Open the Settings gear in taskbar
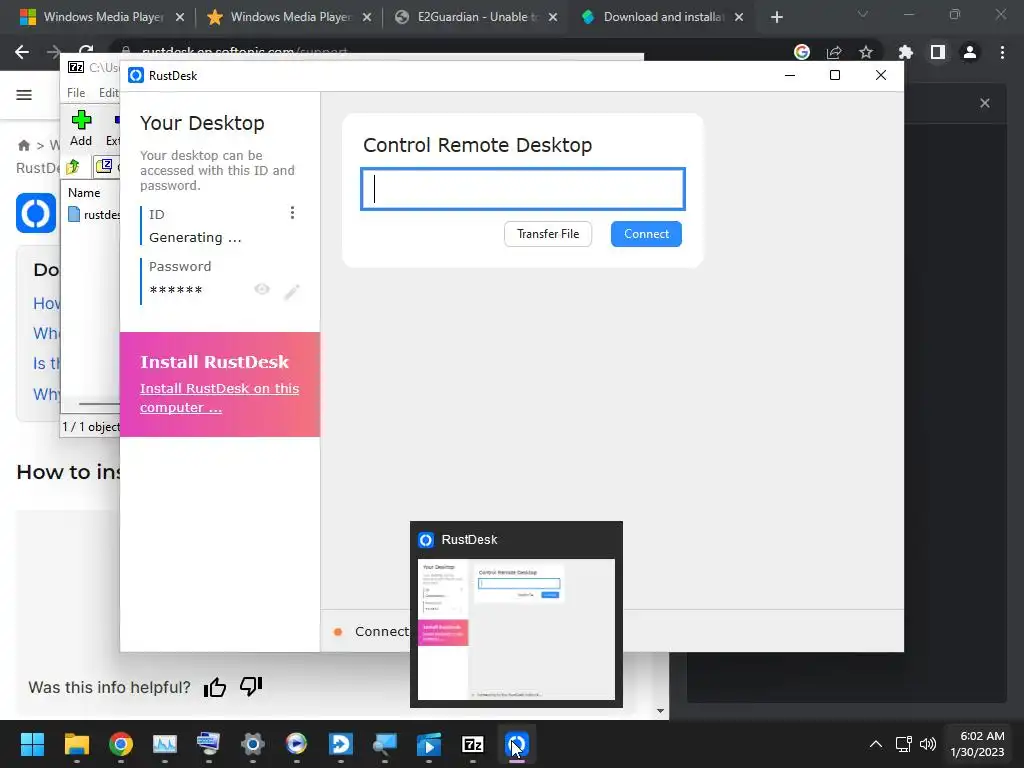Screen dimensions: 1024x768 point(253,744)
